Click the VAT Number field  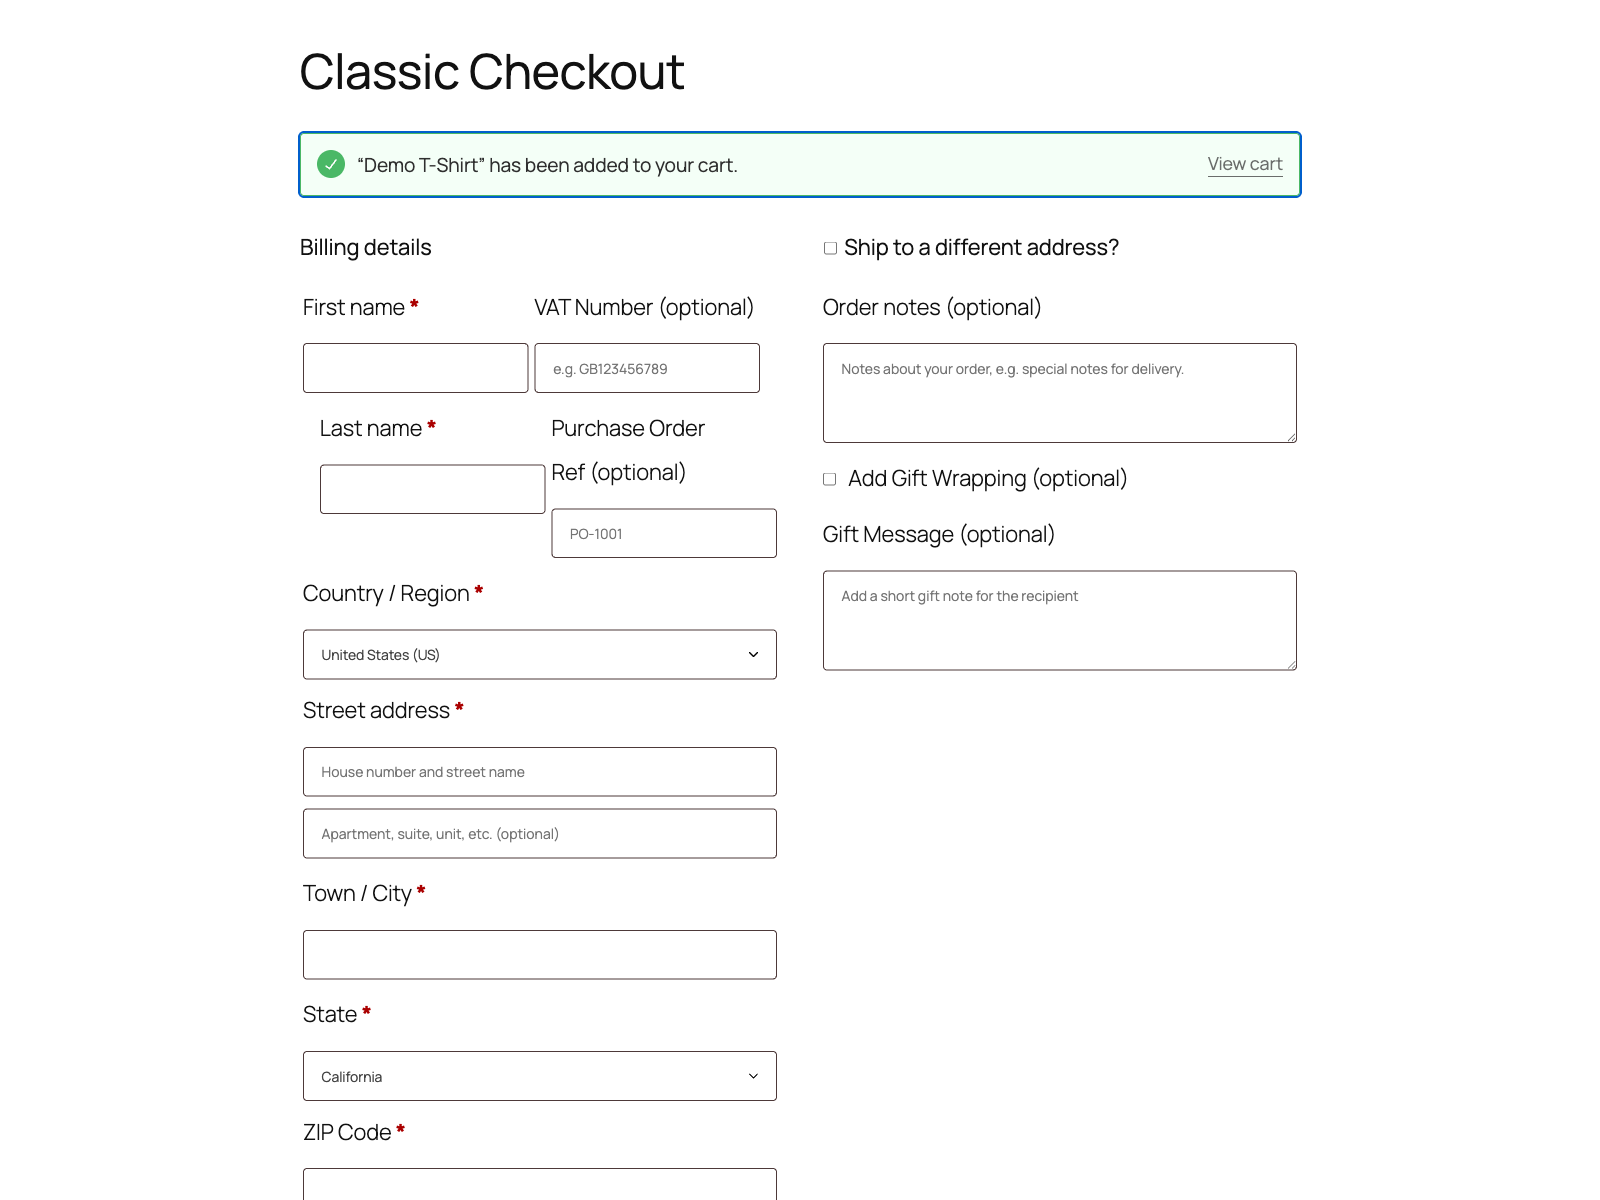coord(646,368)
